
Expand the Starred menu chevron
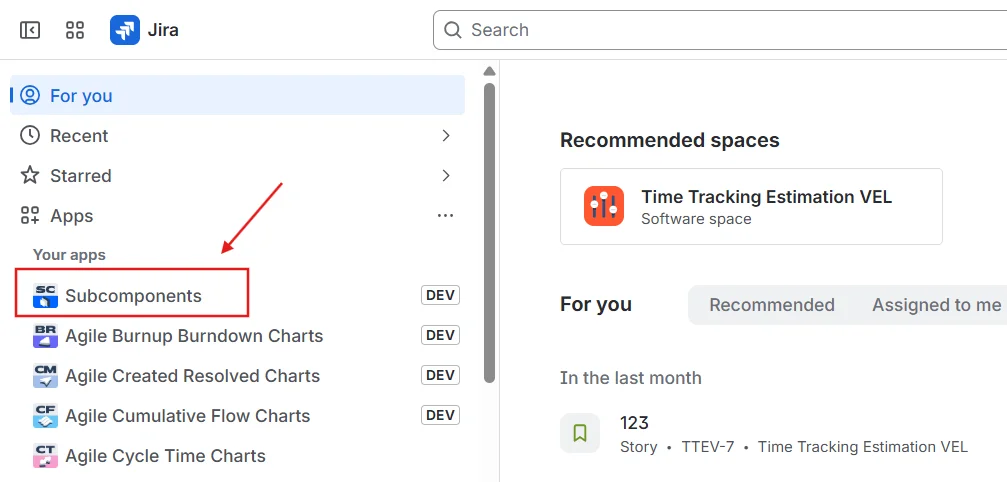pyautogui.click(x=446, y=175)
